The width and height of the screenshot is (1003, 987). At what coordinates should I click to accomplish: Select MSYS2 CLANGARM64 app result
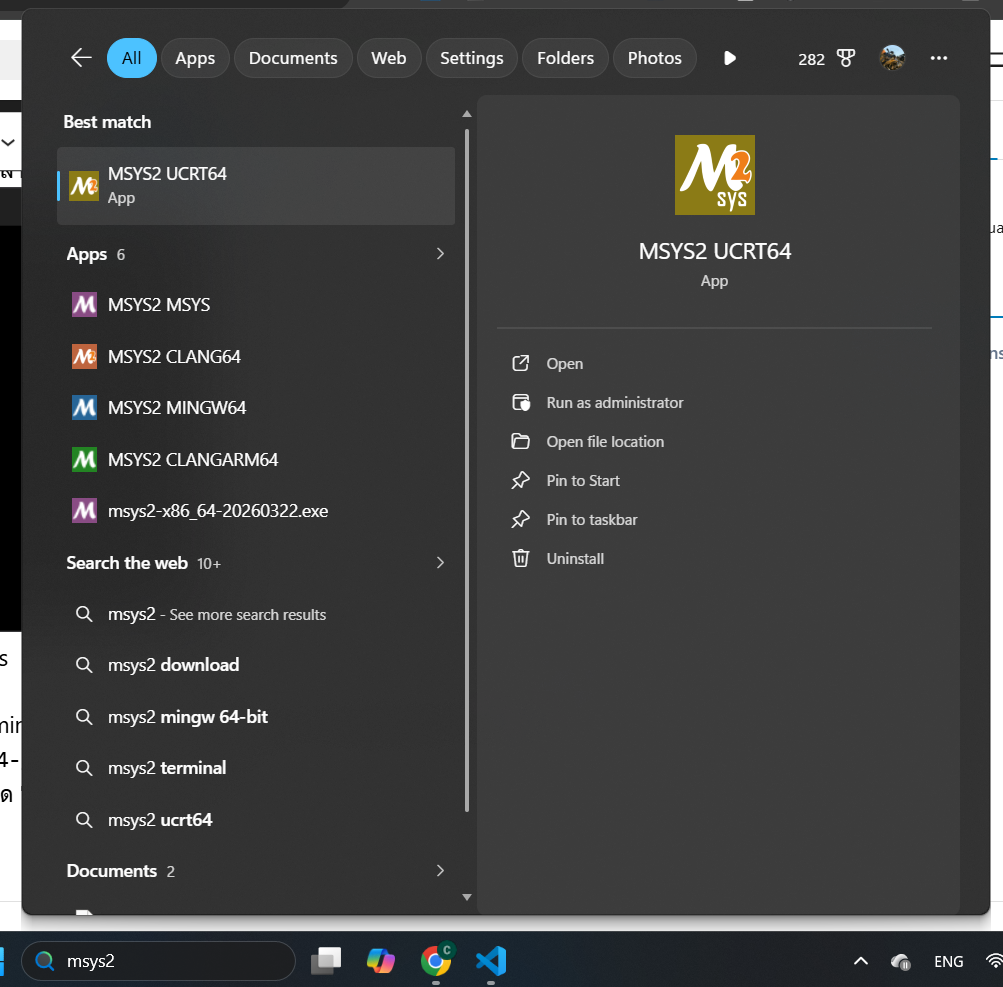point(192,460)
